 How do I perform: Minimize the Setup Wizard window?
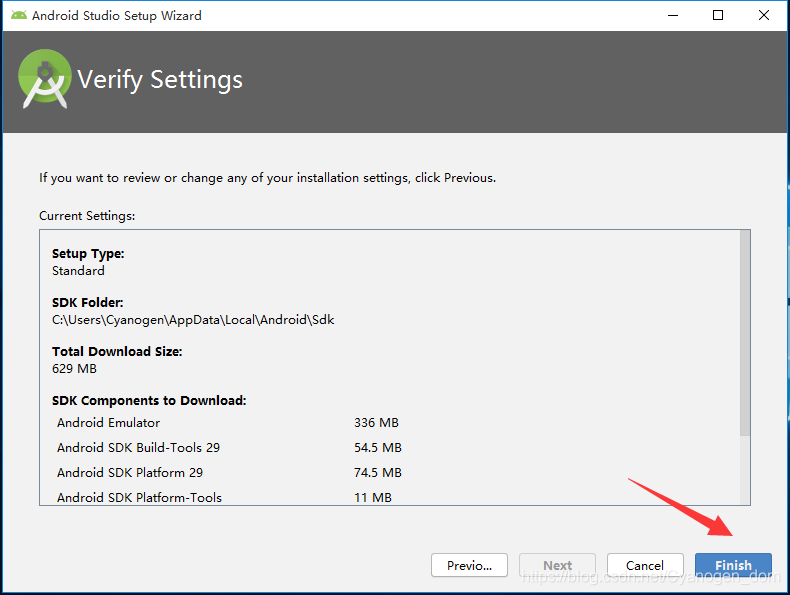tap(673, 15)
